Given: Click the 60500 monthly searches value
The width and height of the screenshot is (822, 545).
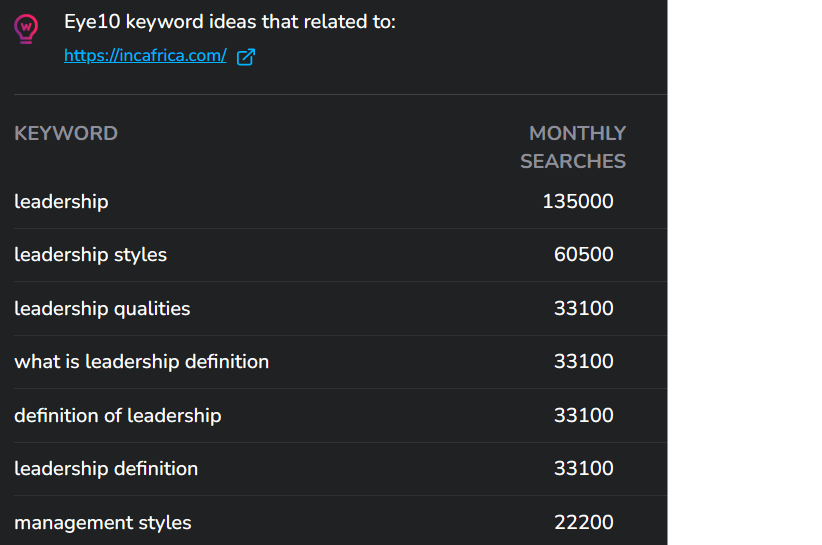Looking at the screenshot, I should click(584, 255).
